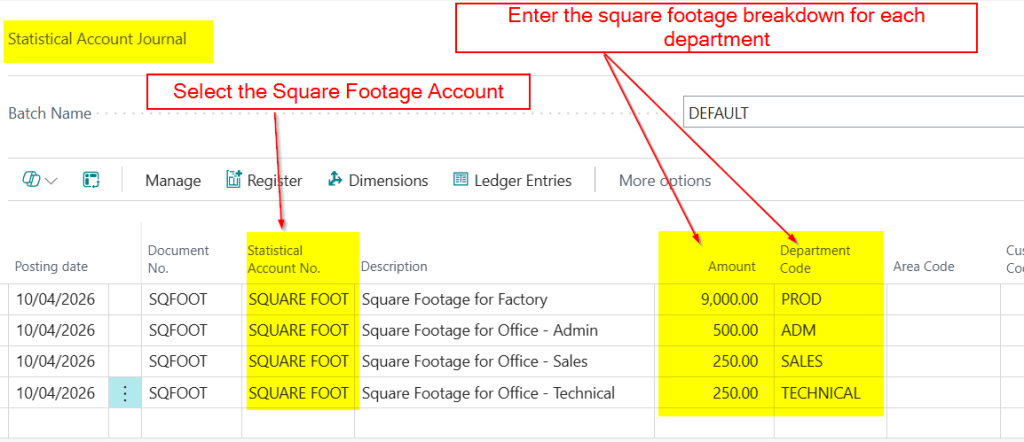The image size is (1024, 442).
Task: Click the Department Code column header
Action: 815,259
